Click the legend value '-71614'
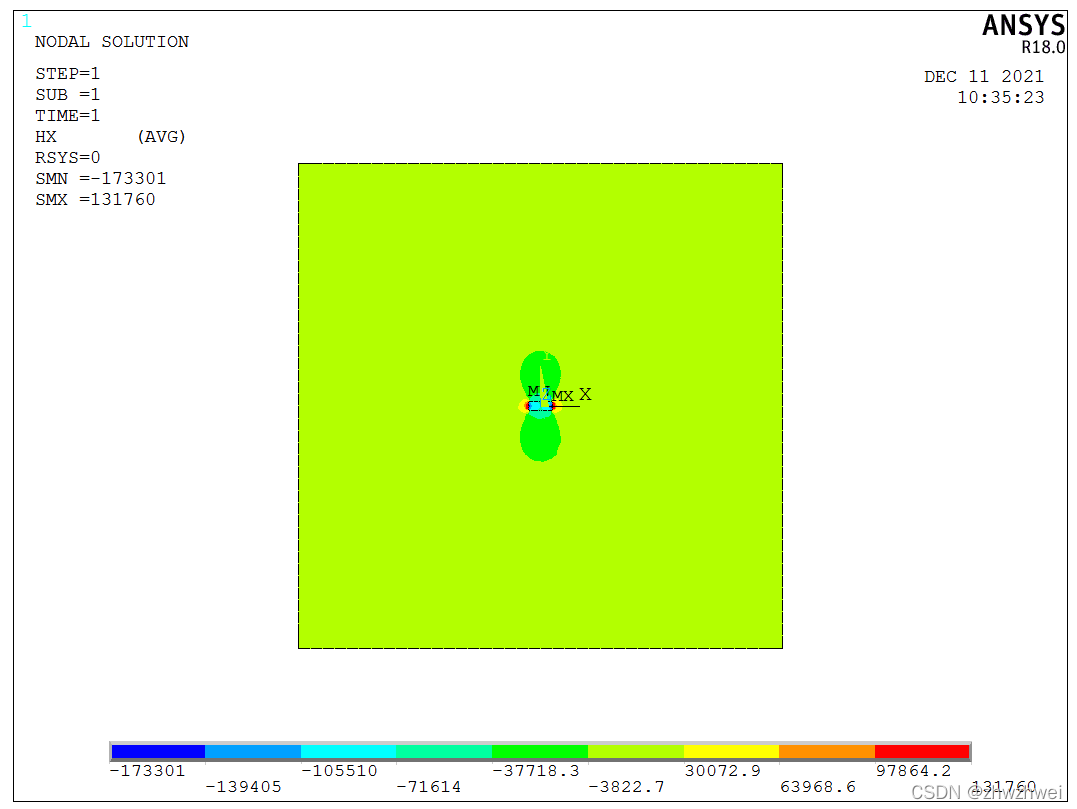 tap(429, 787)
